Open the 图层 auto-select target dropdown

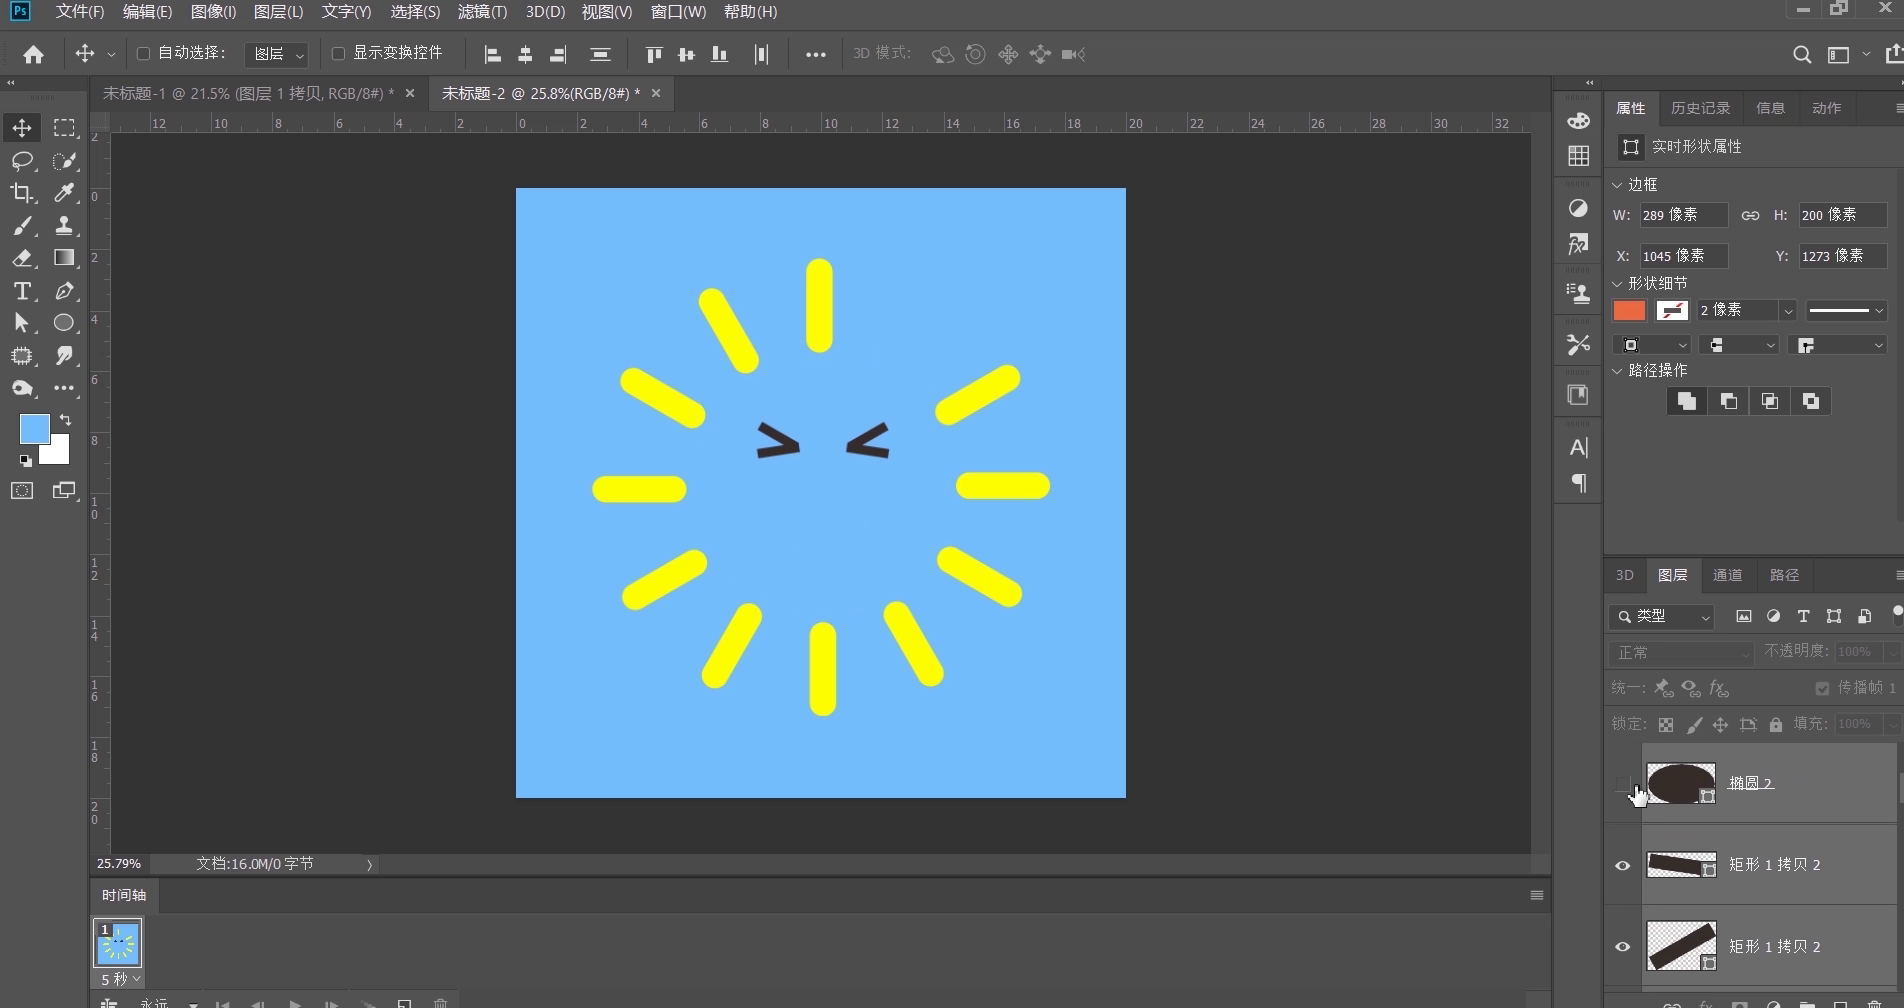click(277, 54)
